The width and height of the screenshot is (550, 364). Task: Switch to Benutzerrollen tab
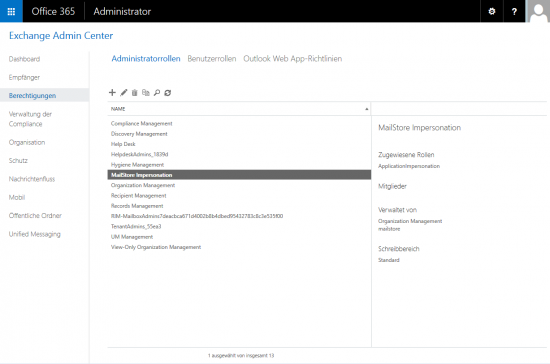click(x=212, y=59)
